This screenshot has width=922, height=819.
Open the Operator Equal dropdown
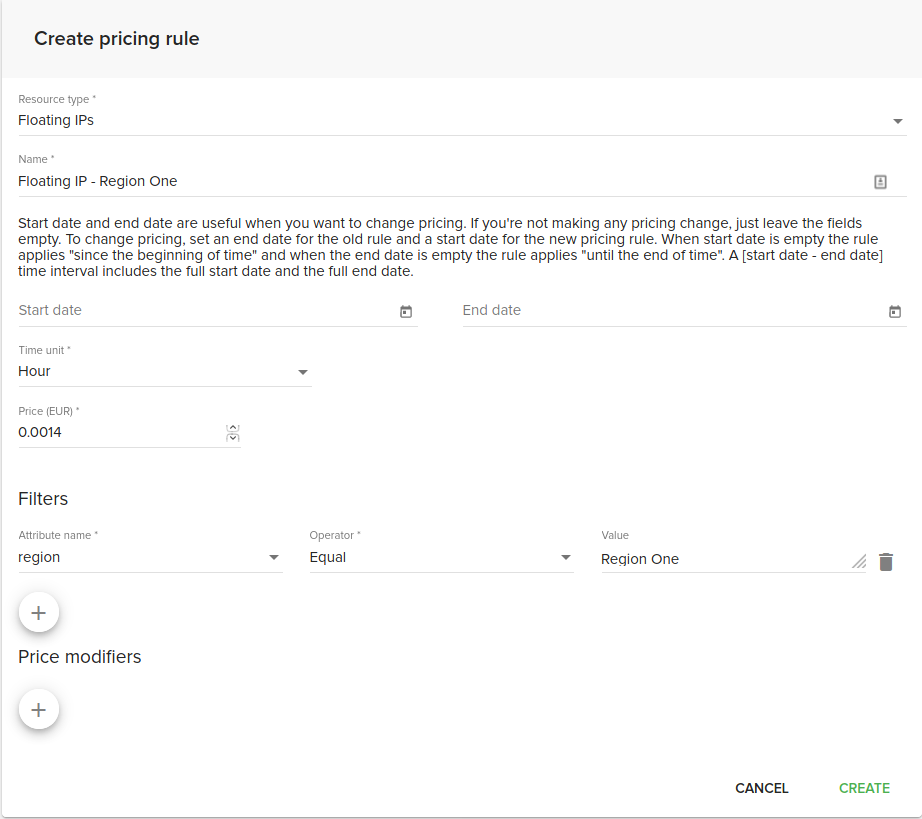click(441, 557)
